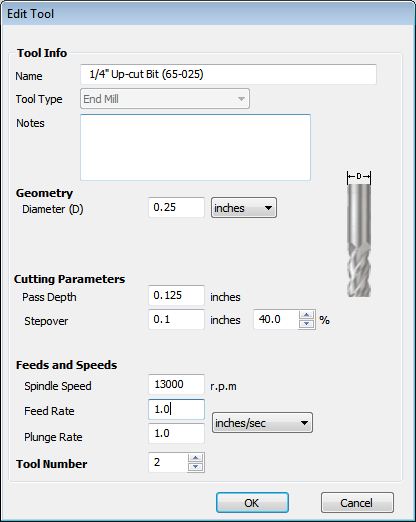The height and width of the screenshot is (522, 416).
Task: Decrement Tool Number using down arrow
Action: (x=196, y=467)
